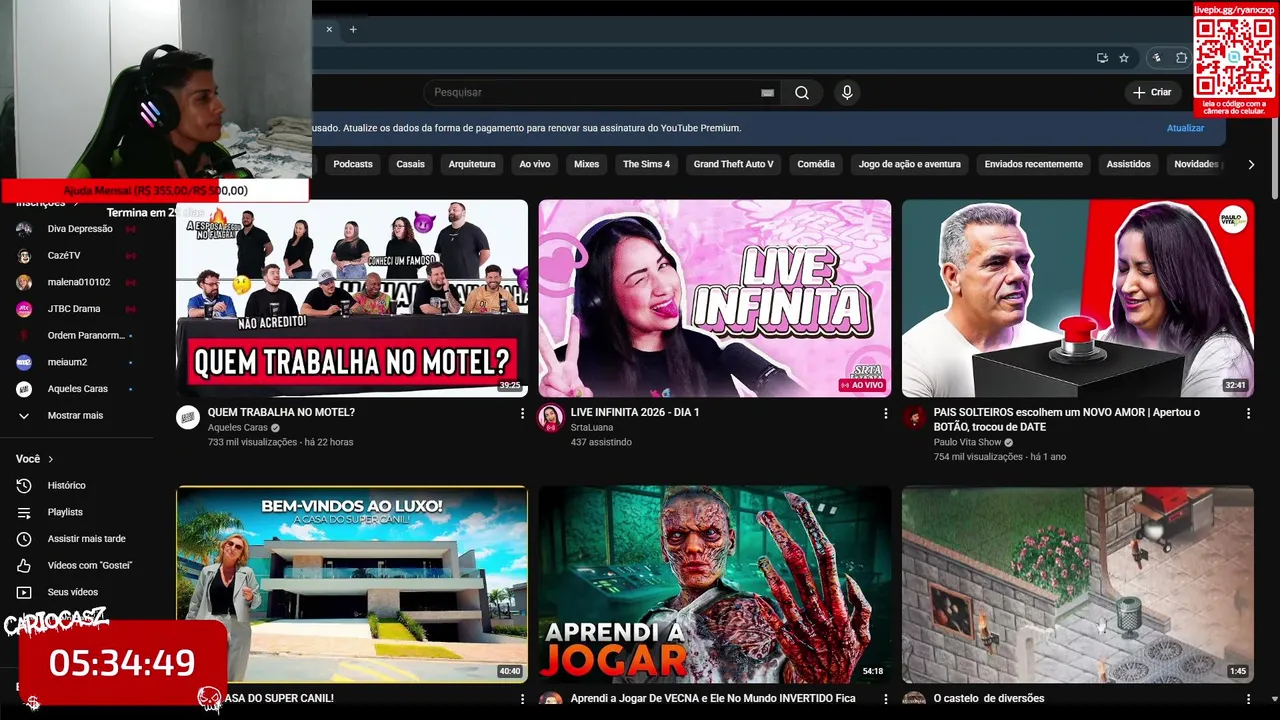
Task: Open new browser tab with plus icon
Action: point(353,29)
